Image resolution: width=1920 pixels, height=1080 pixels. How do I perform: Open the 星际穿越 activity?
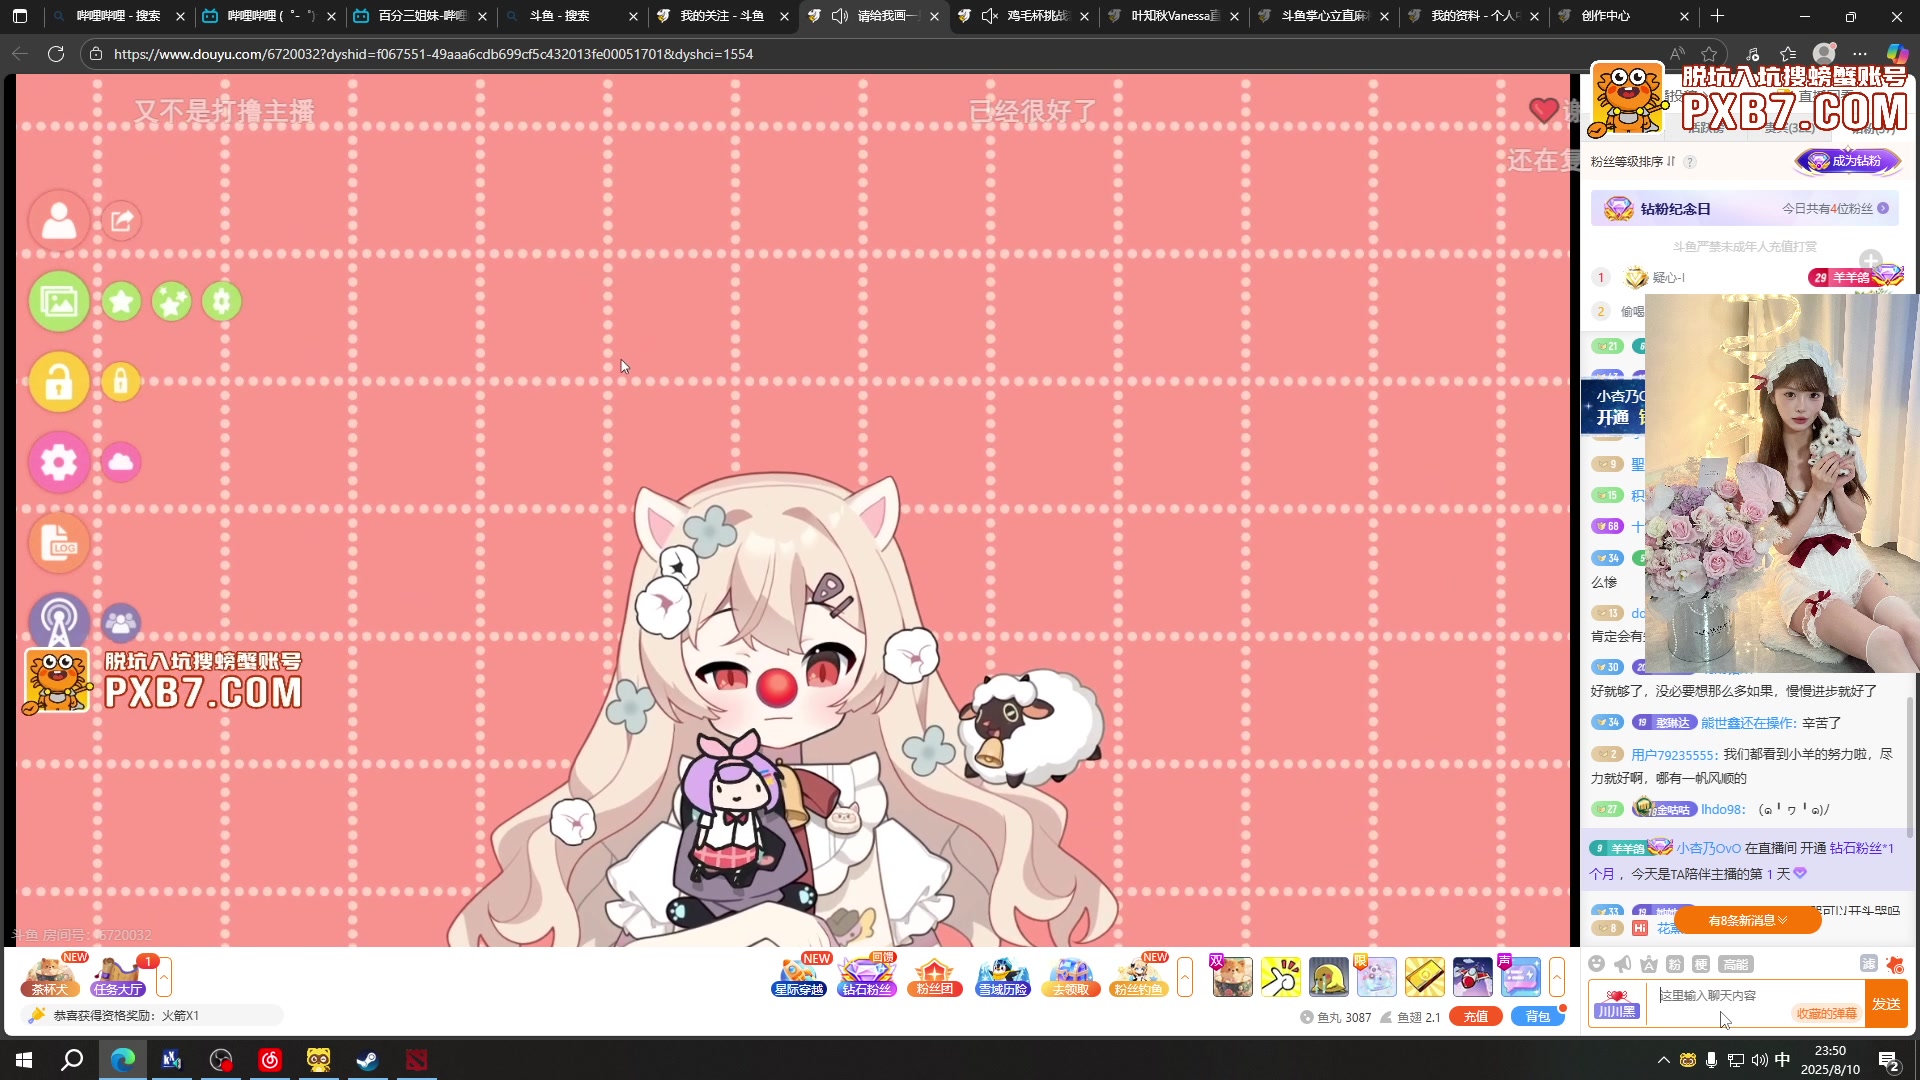coord(799,977)
